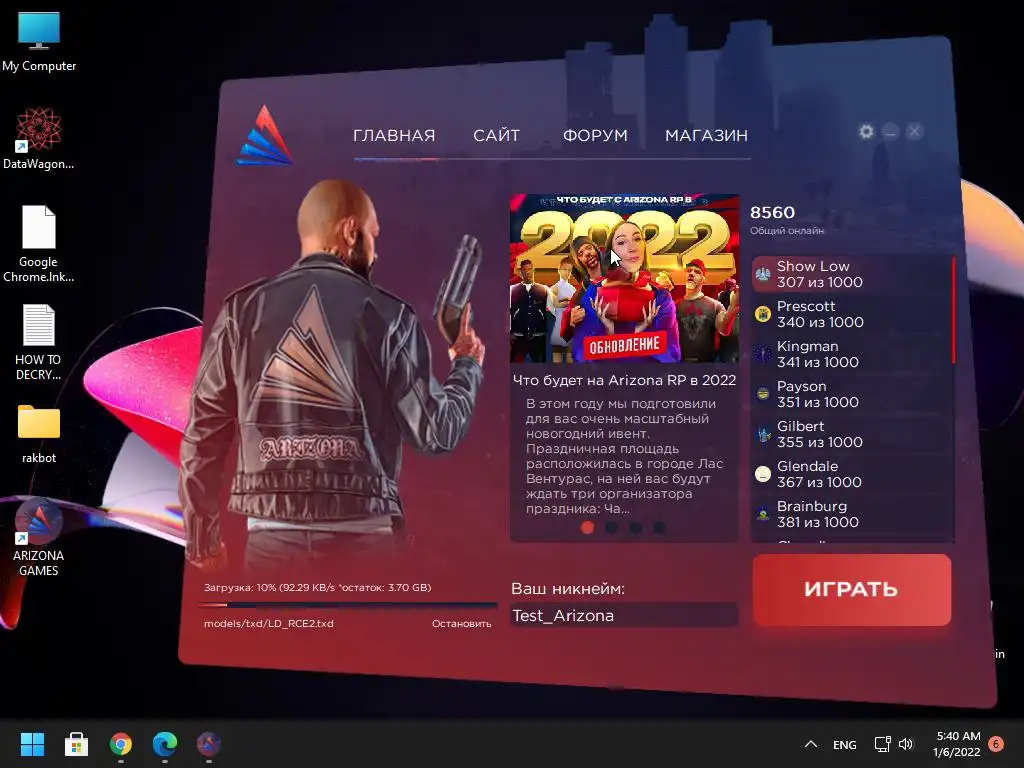Close the Arizona launcher window
The width and height of the screenshot is (1024, 768).
coord(914,132)
